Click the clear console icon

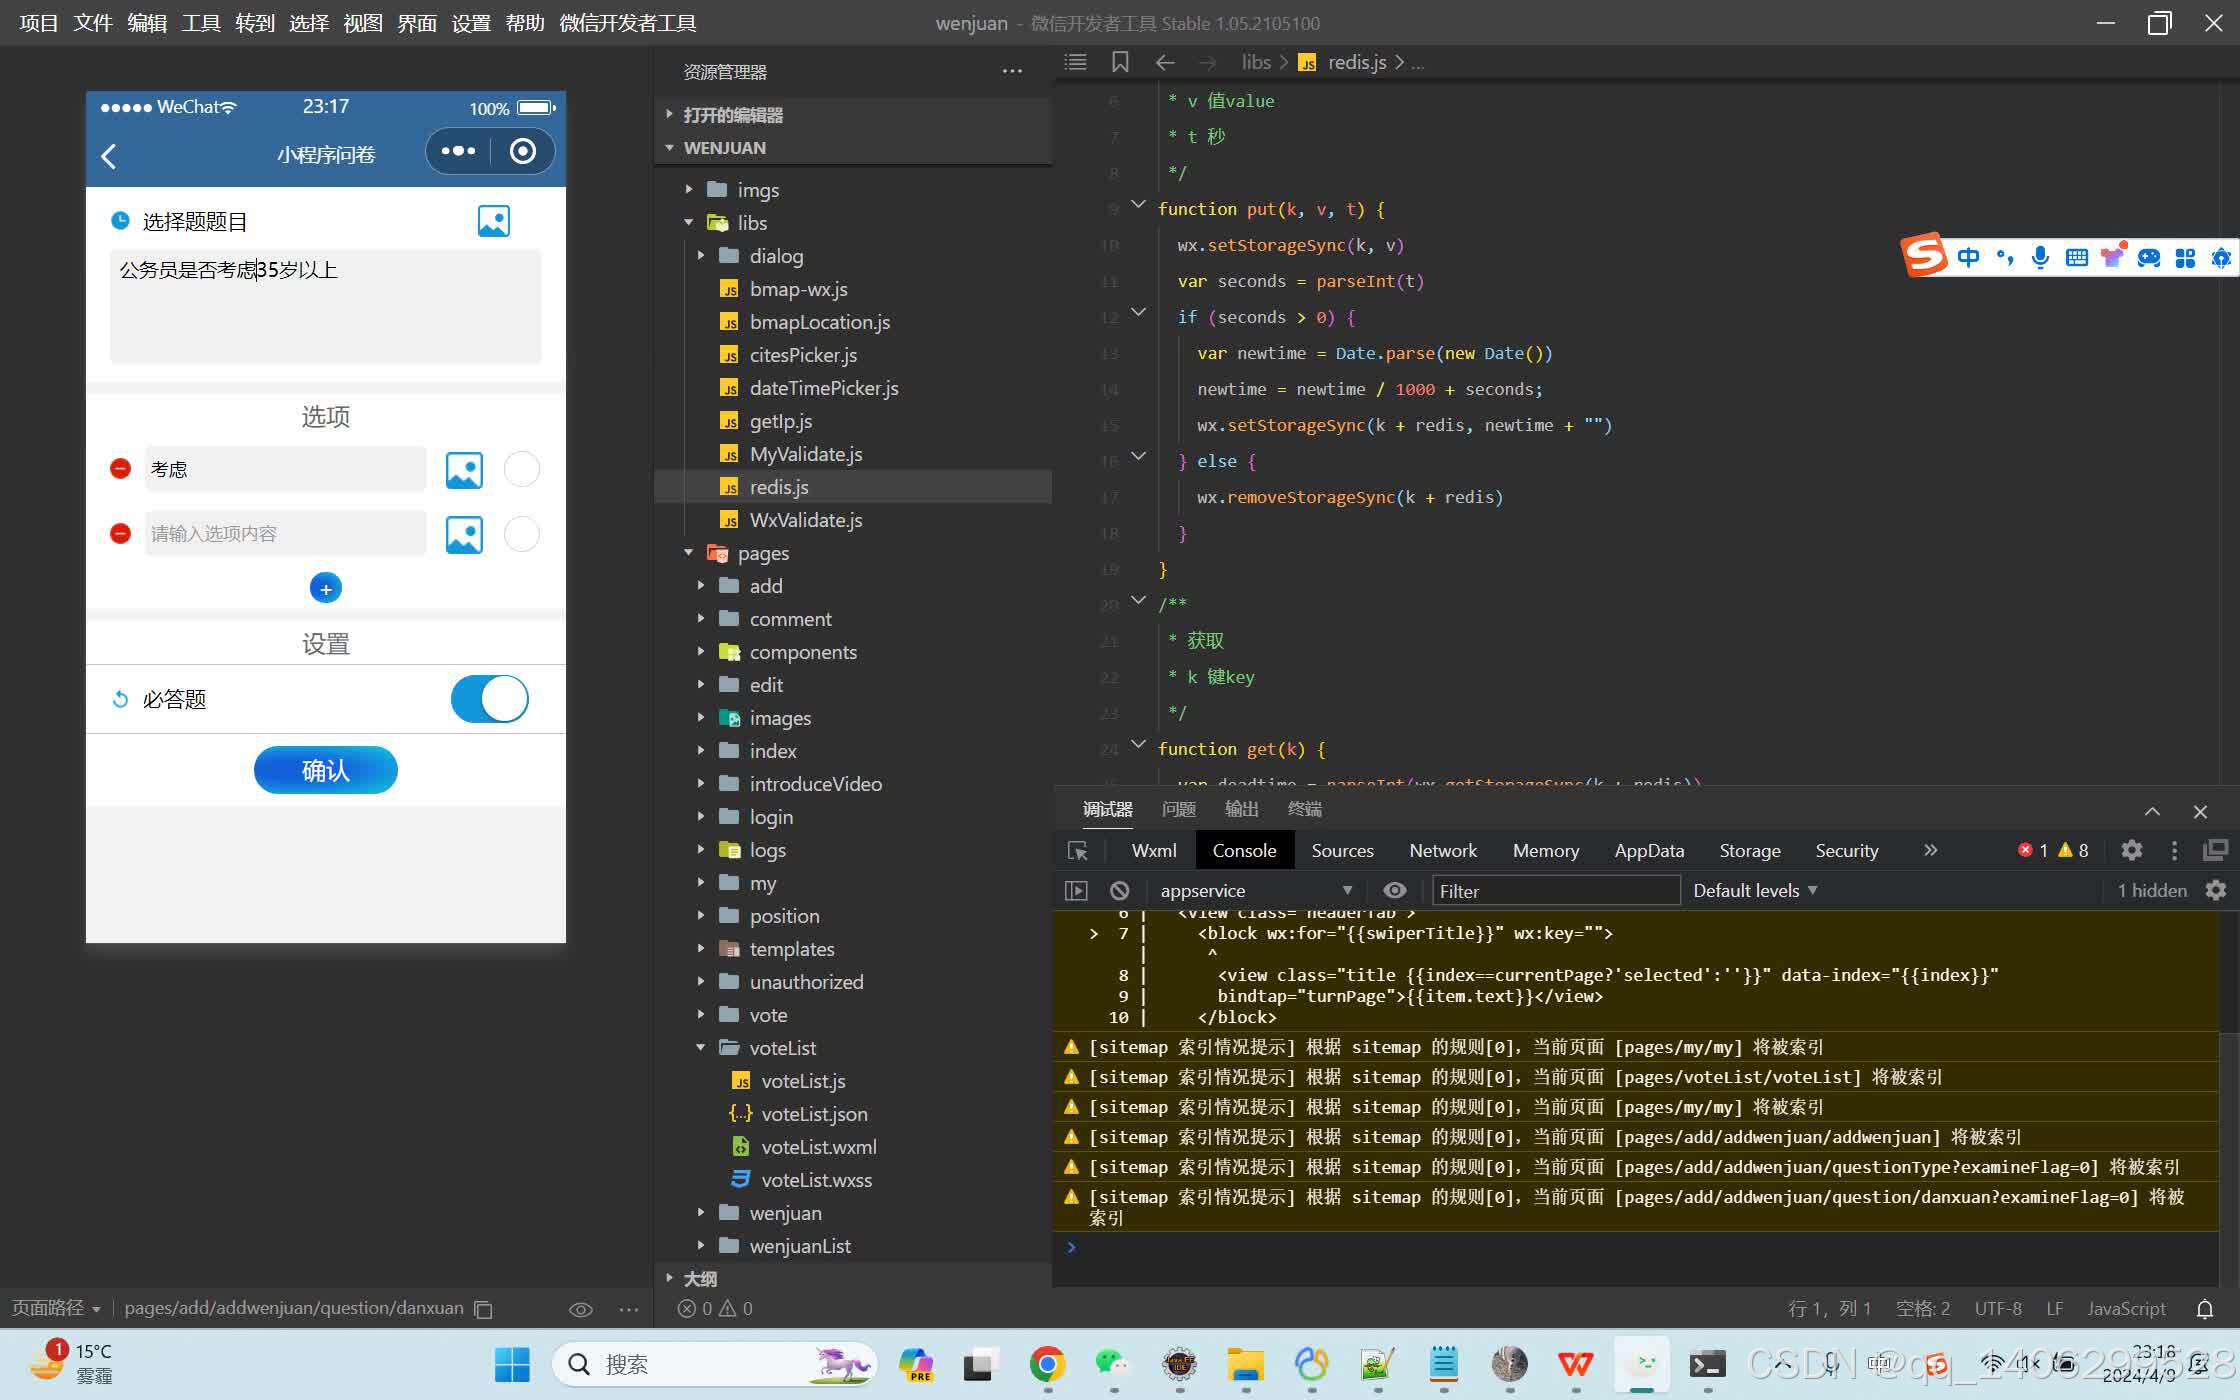click(x=1119, y=890)
